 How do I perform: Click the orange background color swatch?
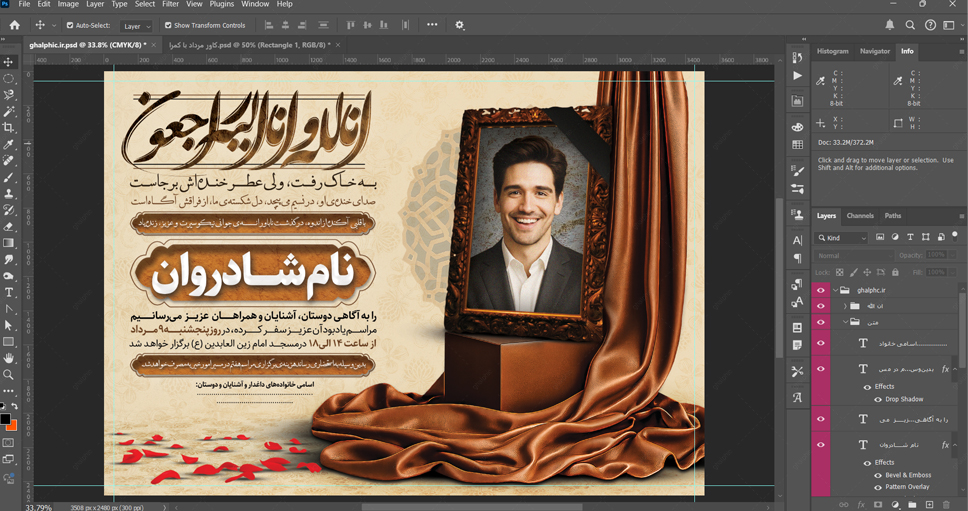click(x=13, y=426)
